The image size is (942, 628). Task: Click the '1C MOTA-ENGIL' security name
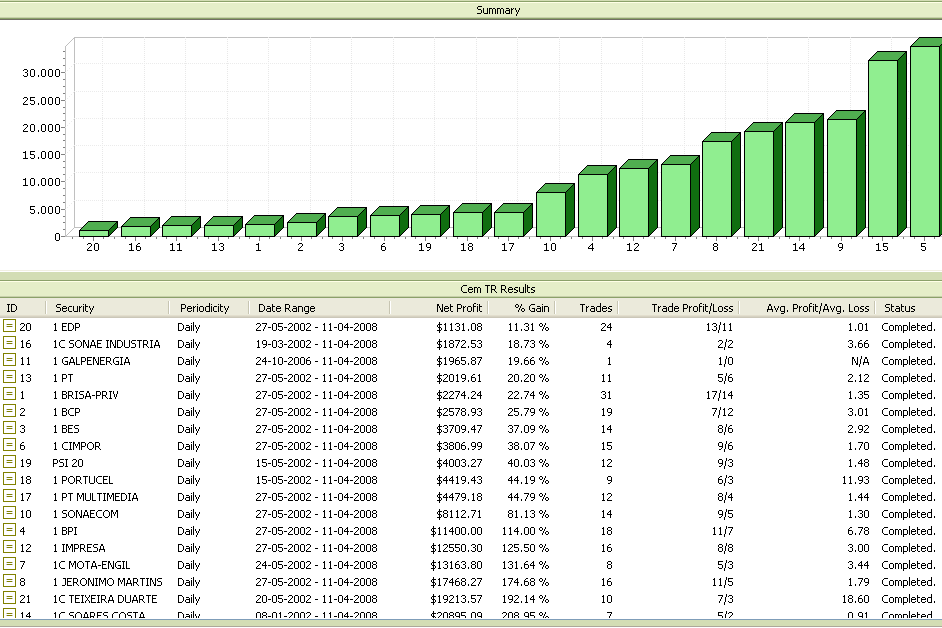point(91,565)
